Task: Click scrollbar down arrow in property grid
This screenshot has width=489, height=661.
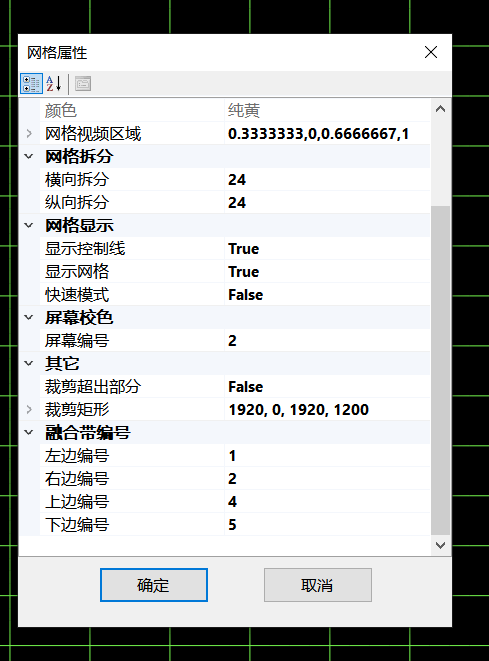Action: click(x=441, y=545)
